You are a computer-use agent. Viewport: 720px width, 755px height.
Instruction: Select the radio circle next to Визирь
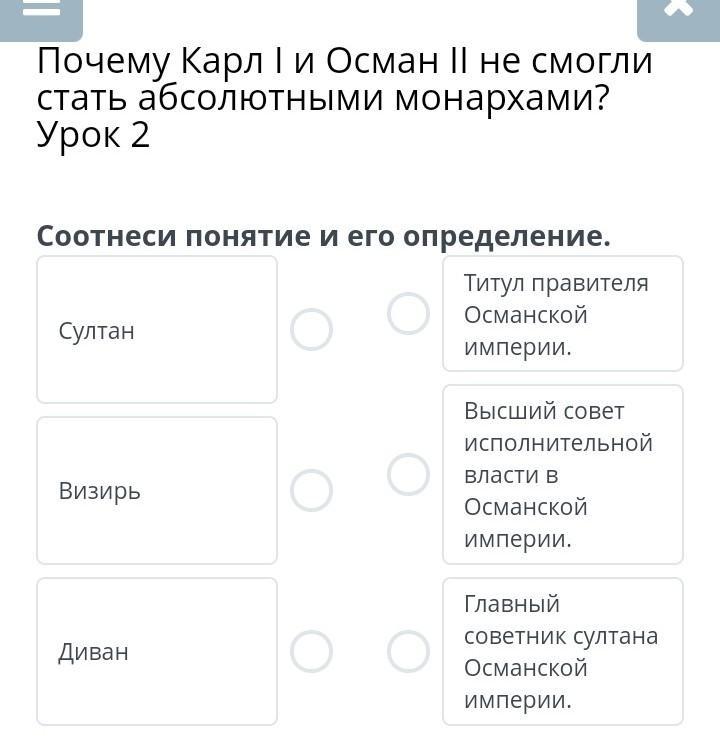pos(311,491)
